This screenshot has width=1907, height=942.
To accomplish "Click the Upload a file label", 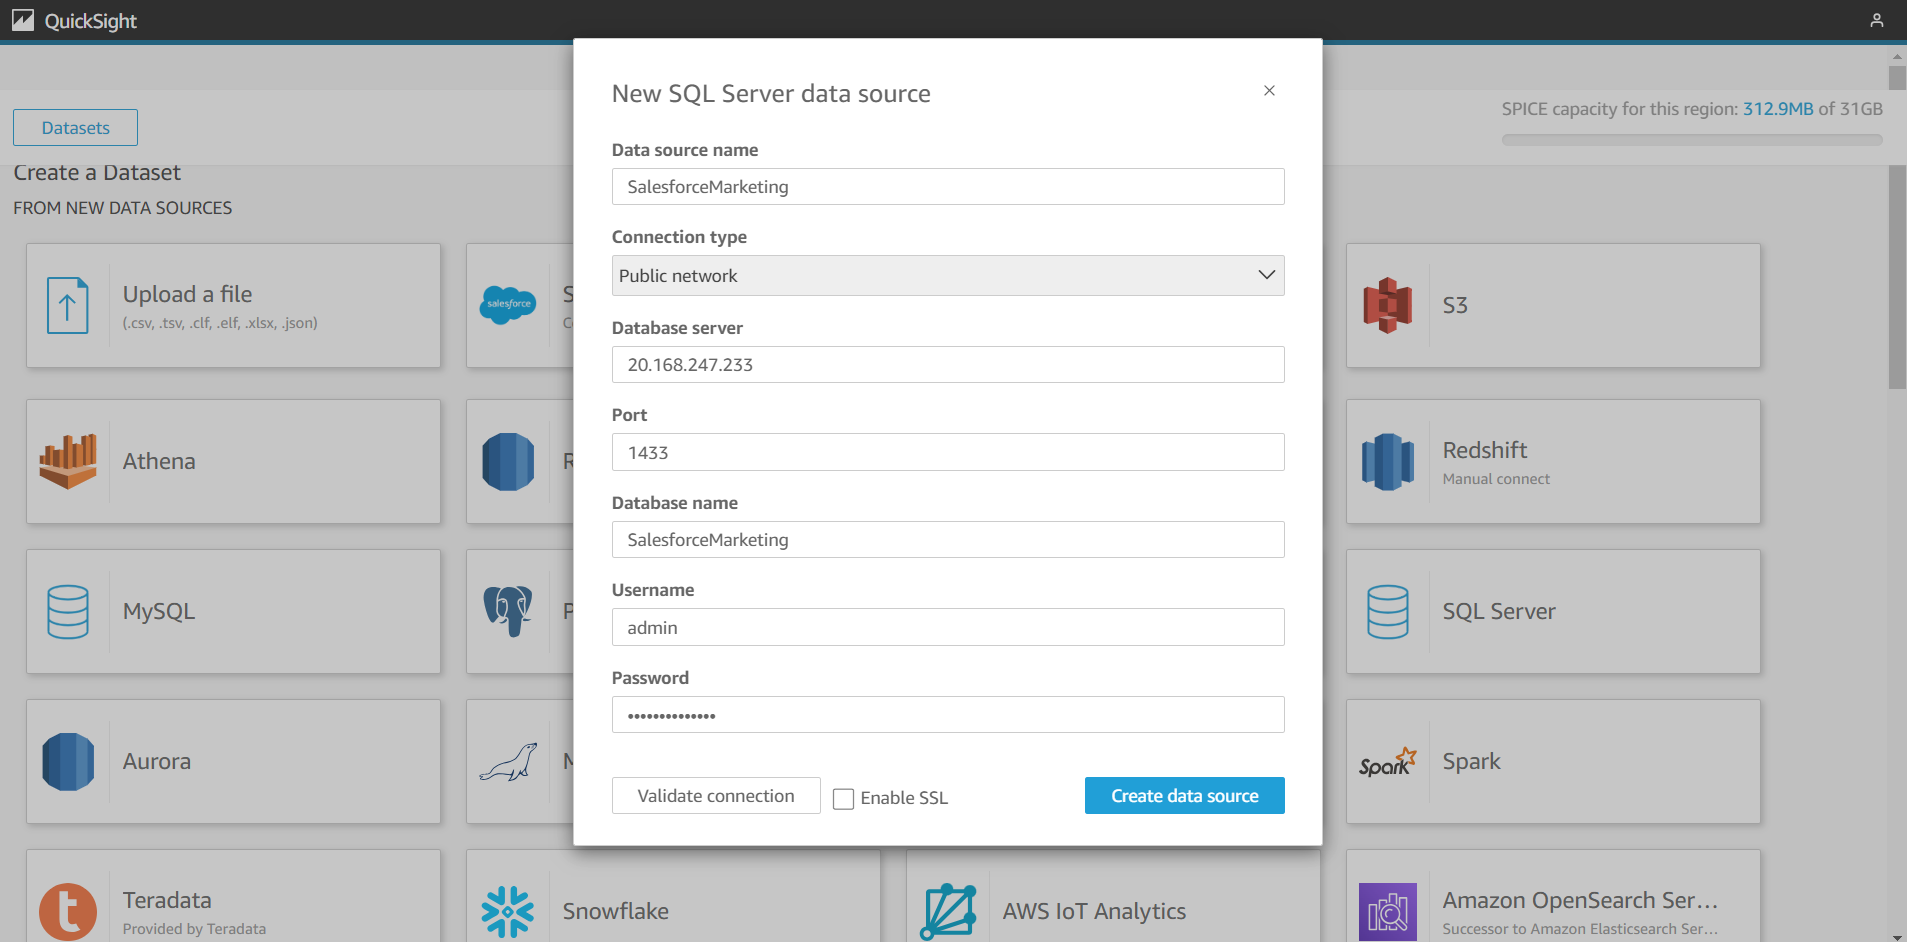I will [x=187, y=294].
